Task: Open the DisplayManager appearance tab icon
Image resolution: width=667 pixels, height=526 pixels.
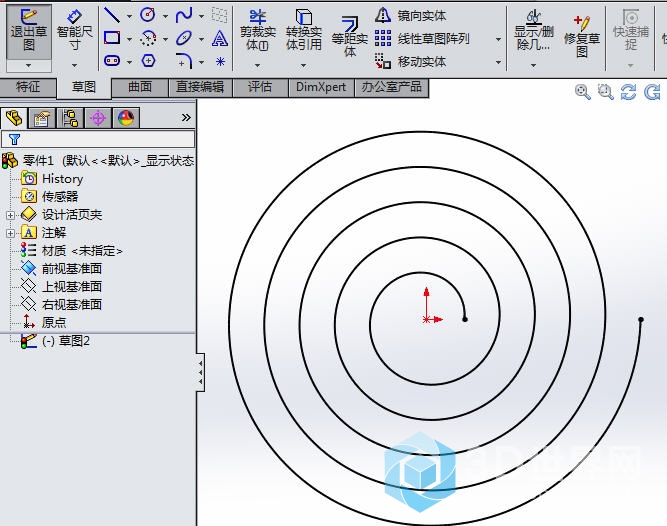Action: [125, 118]
